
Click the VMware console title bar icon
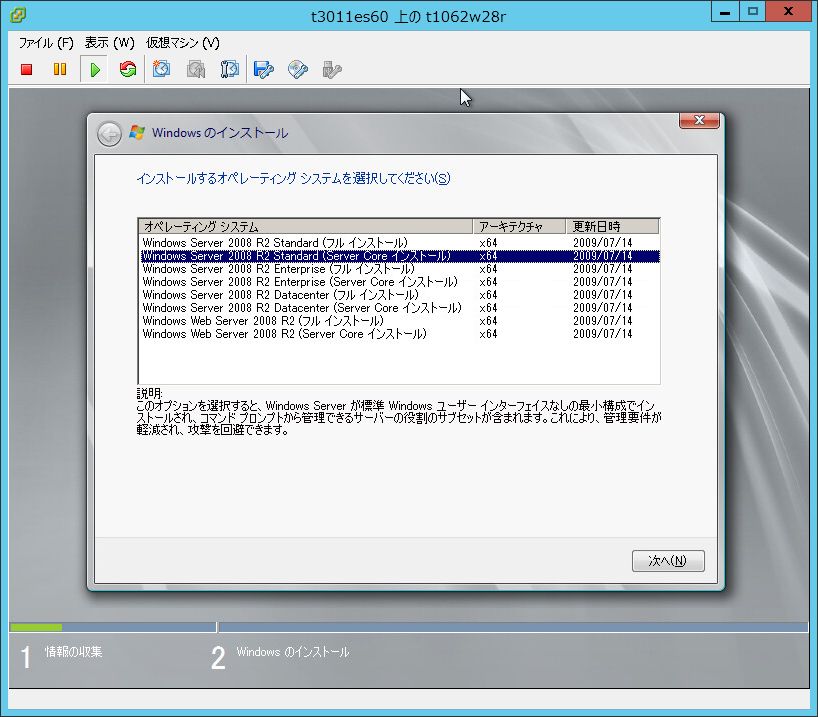point(18,15)
